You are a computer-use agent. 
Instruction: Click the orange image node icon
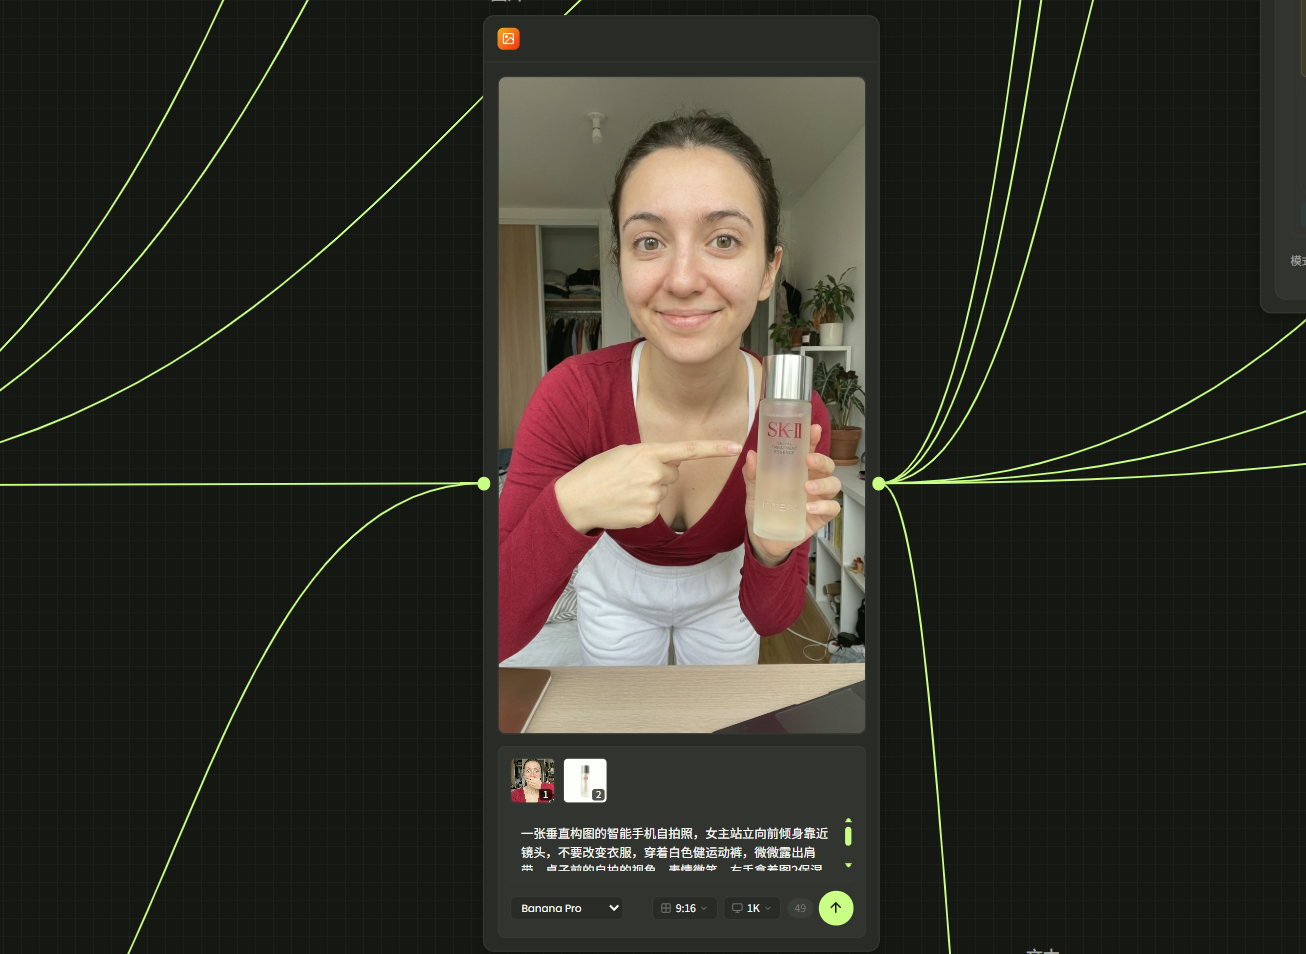[508, 39]
